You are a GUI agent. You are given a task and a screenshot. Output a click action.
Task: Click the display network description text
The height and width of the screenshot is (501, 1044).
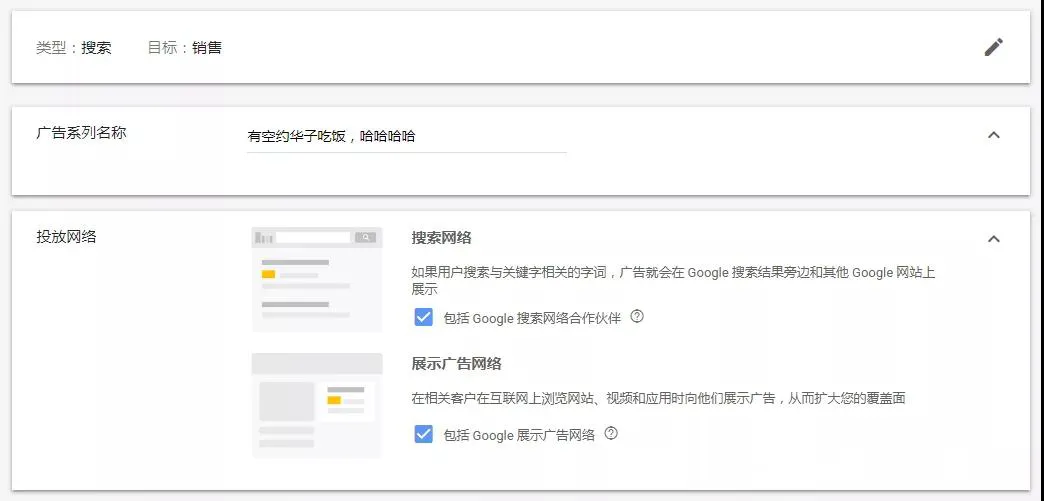(x=658, y=398)
